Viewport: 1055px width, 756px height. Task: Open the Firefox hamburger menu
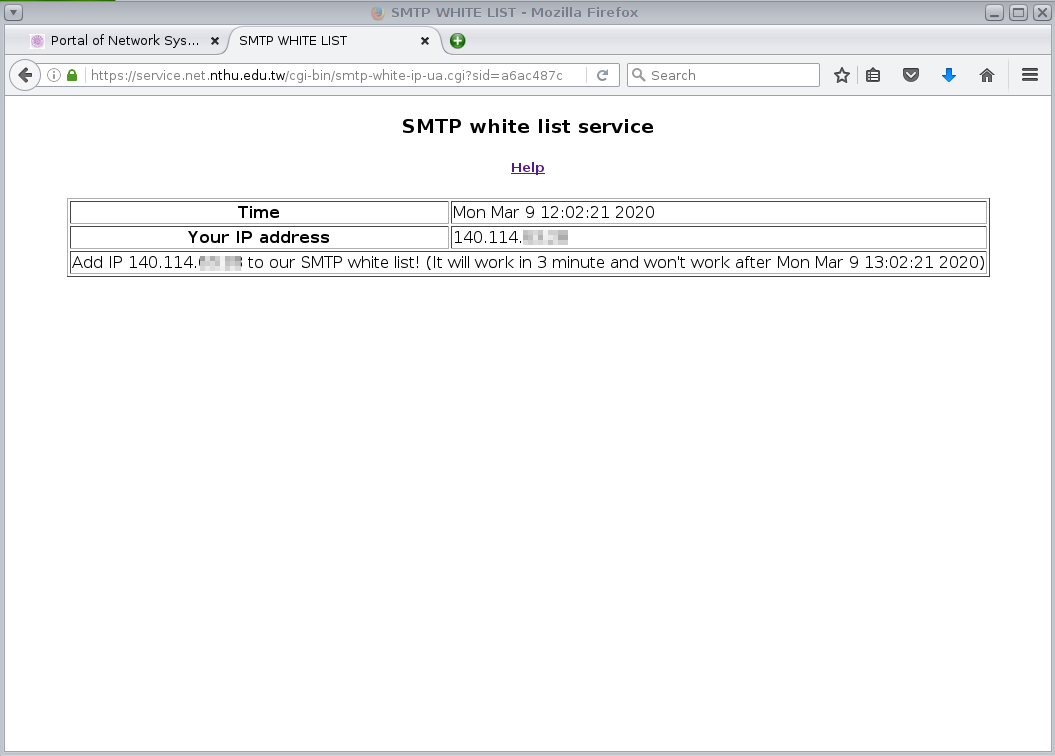coord(1030,75)
